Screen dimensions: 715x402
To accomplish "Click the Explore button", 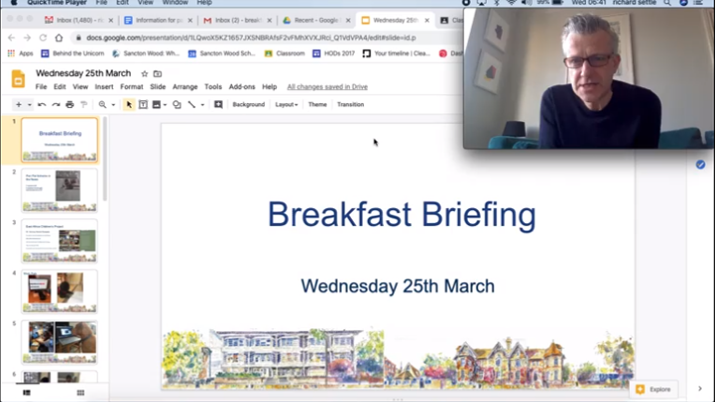I will 653,389.
